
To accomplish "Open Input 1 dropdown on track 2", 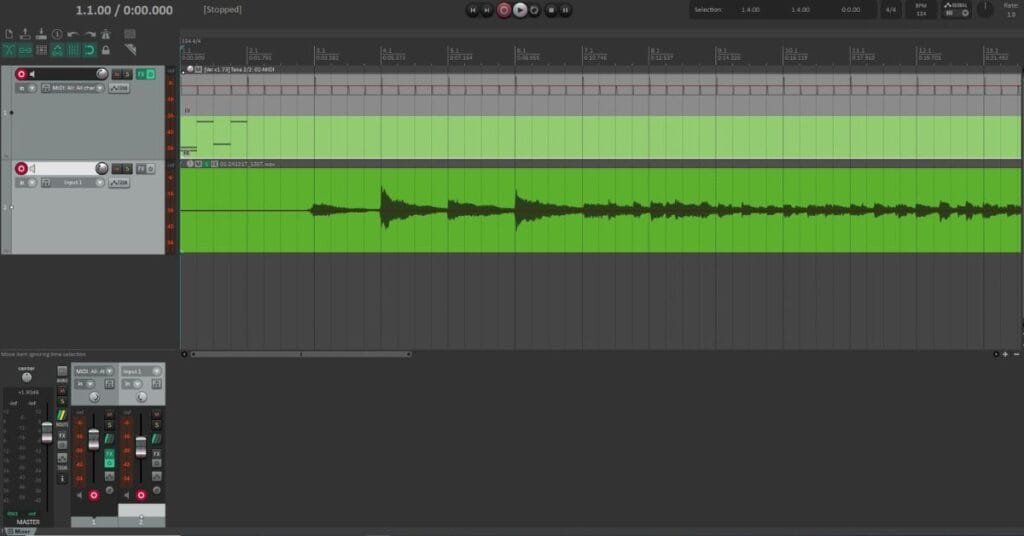I will (x=73, y=183).
